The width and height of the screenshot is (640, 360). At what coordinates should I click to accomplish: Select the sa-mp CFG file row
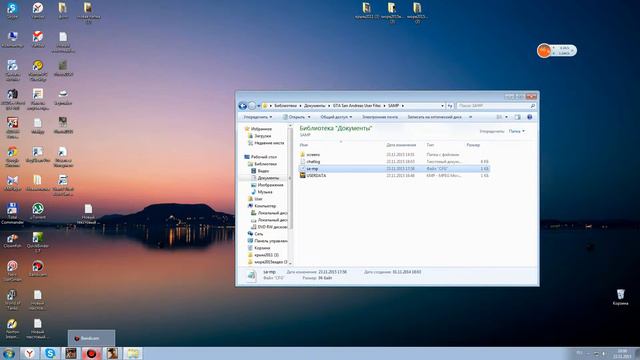pyautogui.click(x=394, y=169)
